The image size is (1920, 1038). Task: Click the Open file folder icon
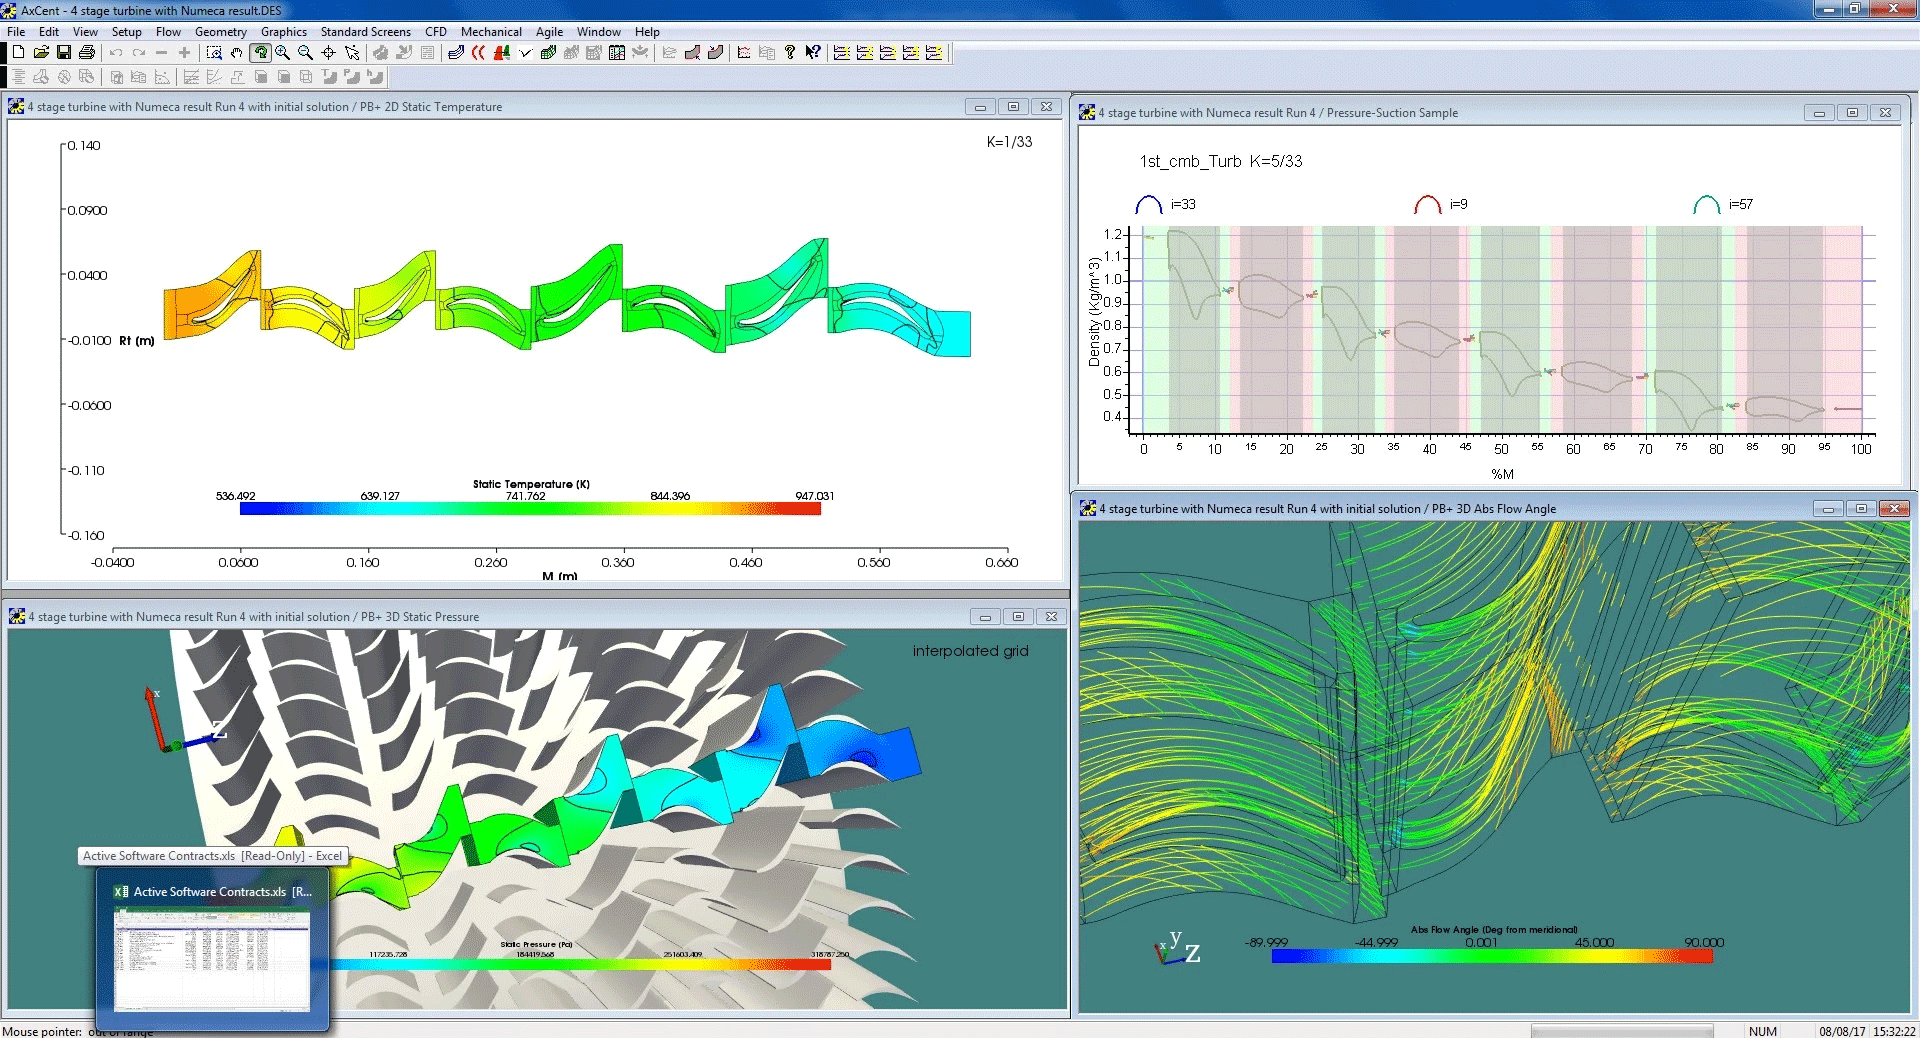tap(41, 53)
